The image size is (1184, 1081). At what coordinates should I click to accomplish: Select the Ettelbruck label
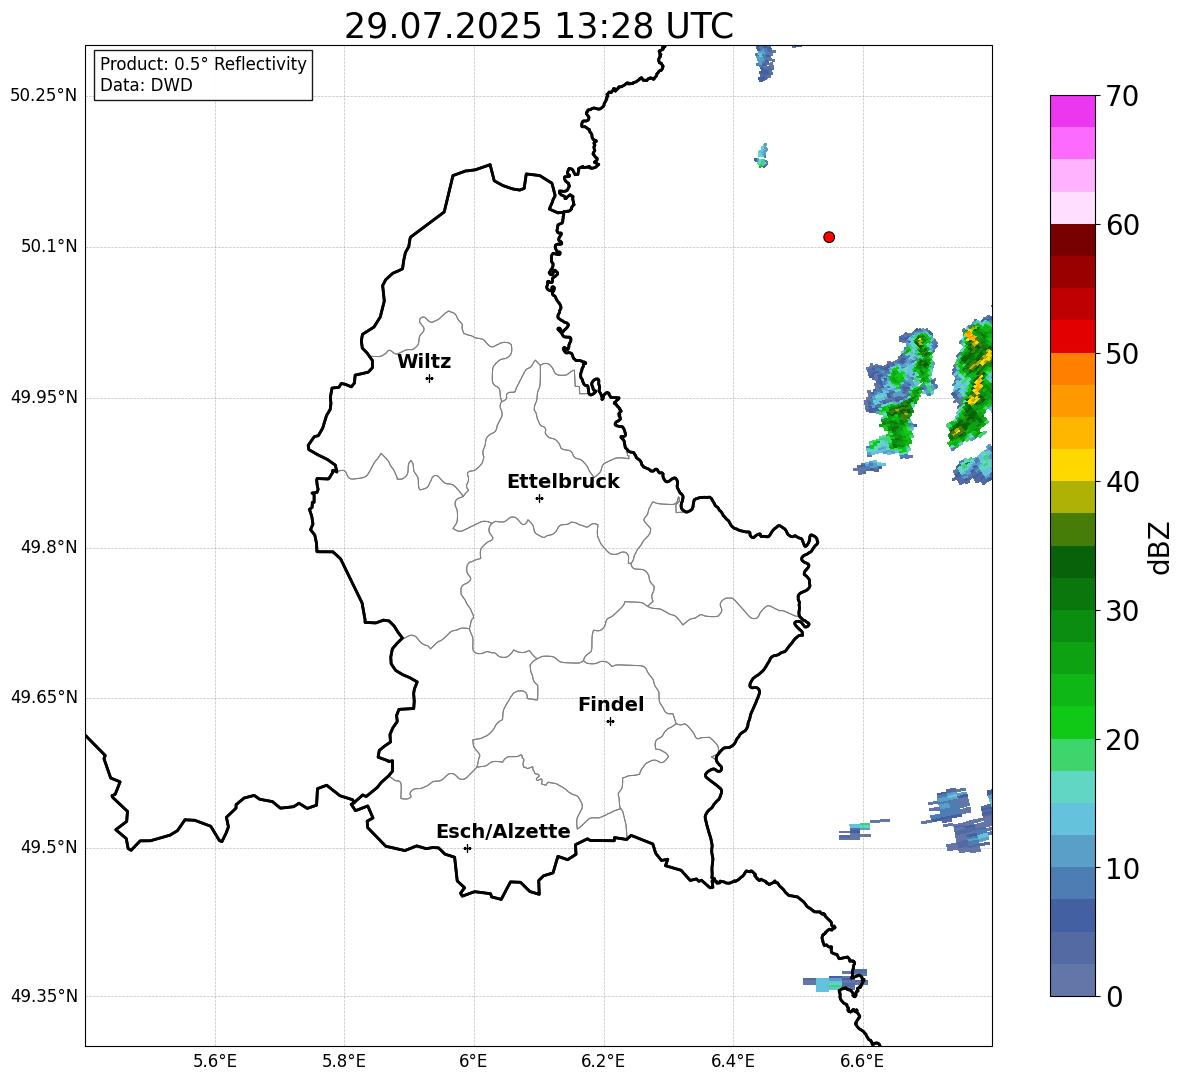pyautogui.click(x=563, y=482)
